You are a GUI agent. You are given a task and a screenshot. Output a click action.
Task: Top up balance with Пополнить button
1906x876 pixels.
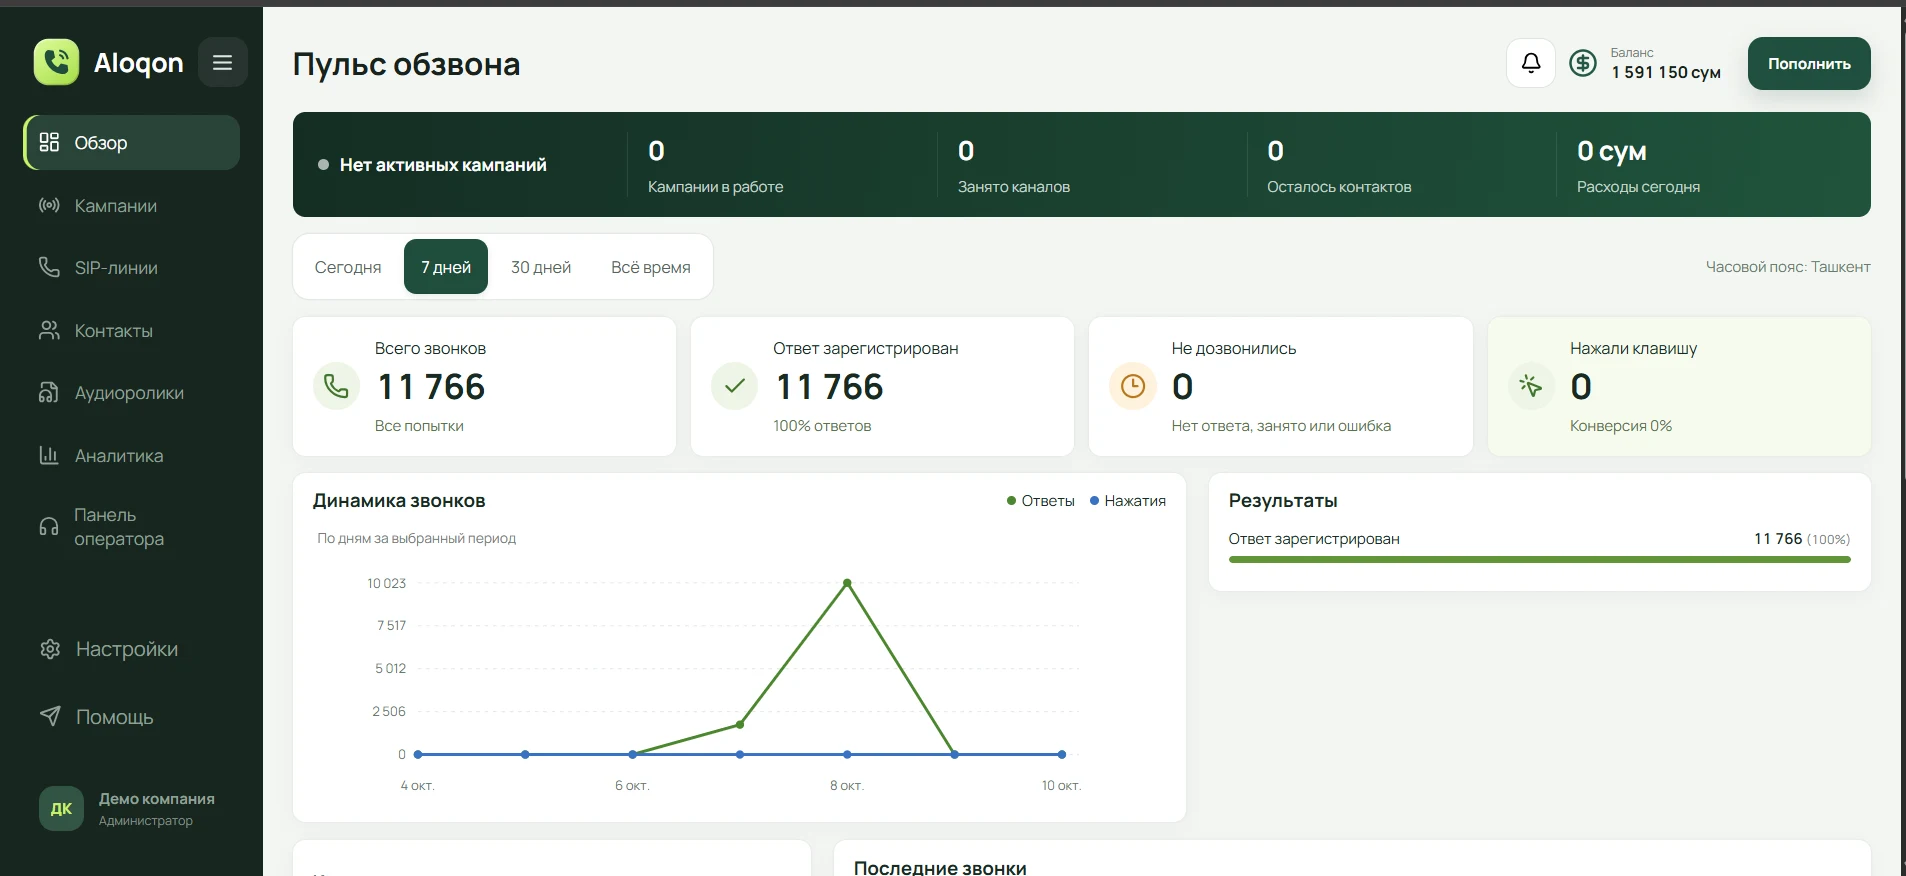point(1809,63)
